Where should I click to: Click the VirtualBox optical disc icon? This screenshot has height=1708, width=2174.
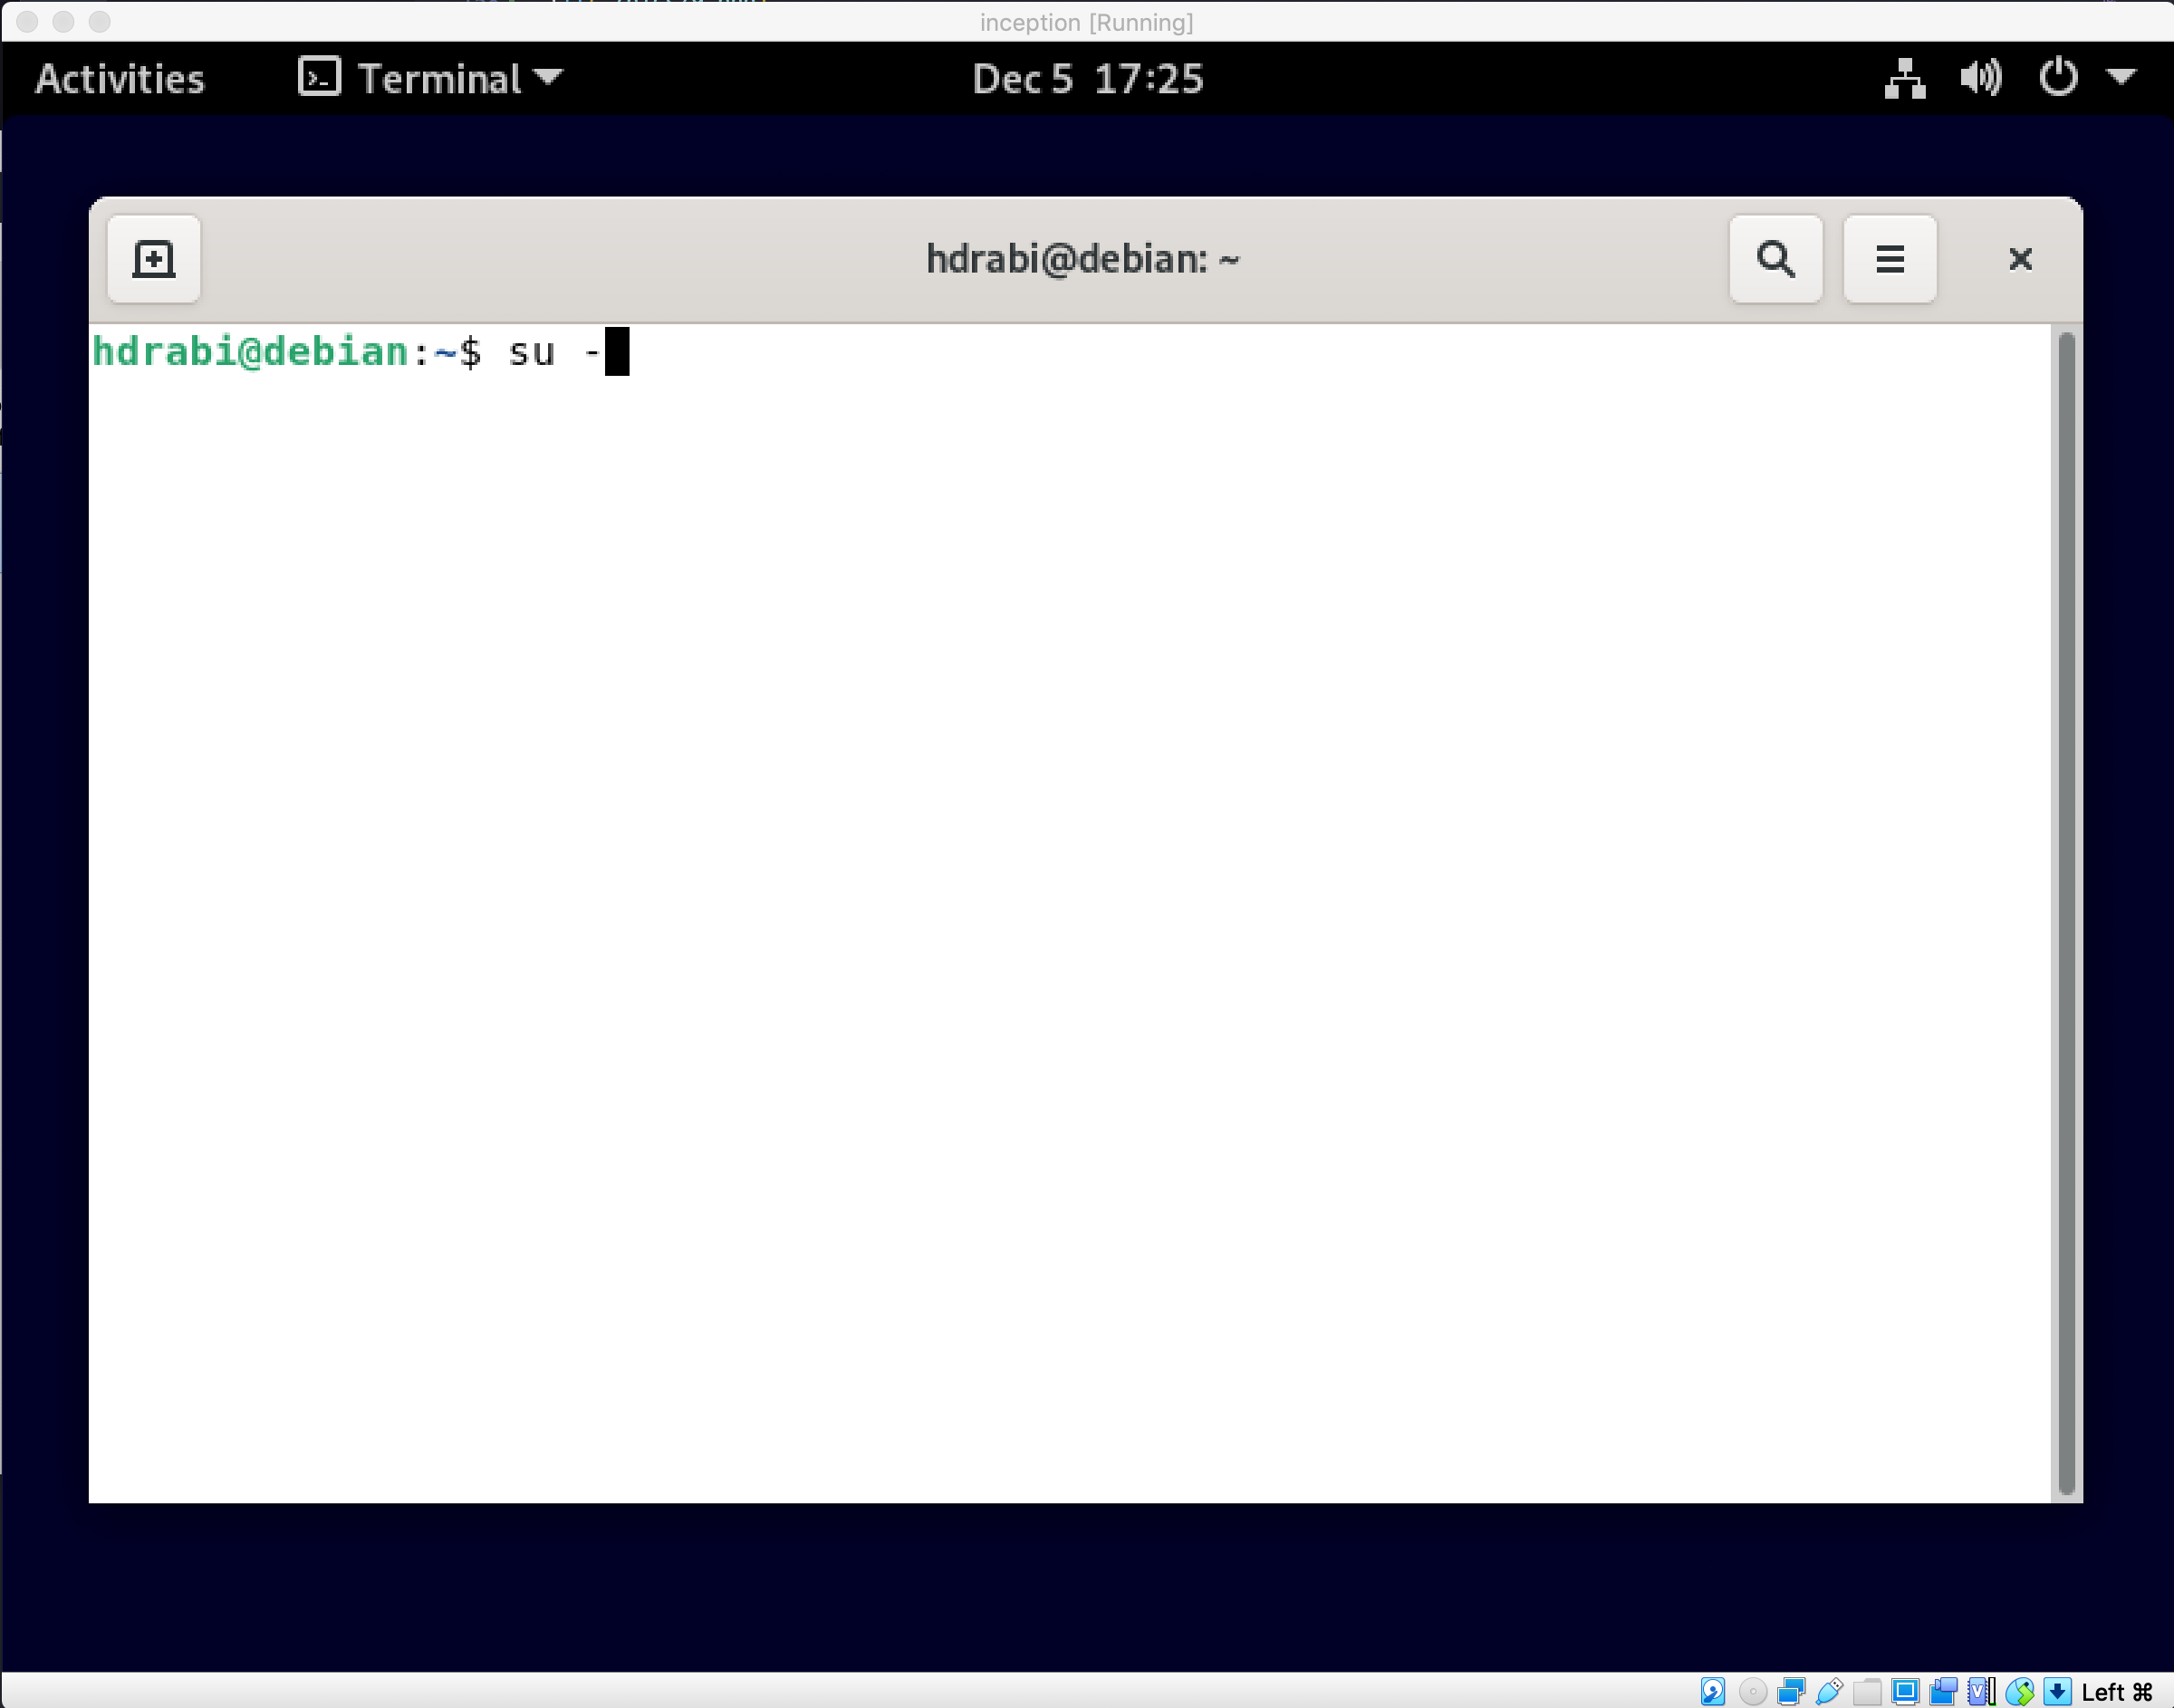click(1753, 1691)
